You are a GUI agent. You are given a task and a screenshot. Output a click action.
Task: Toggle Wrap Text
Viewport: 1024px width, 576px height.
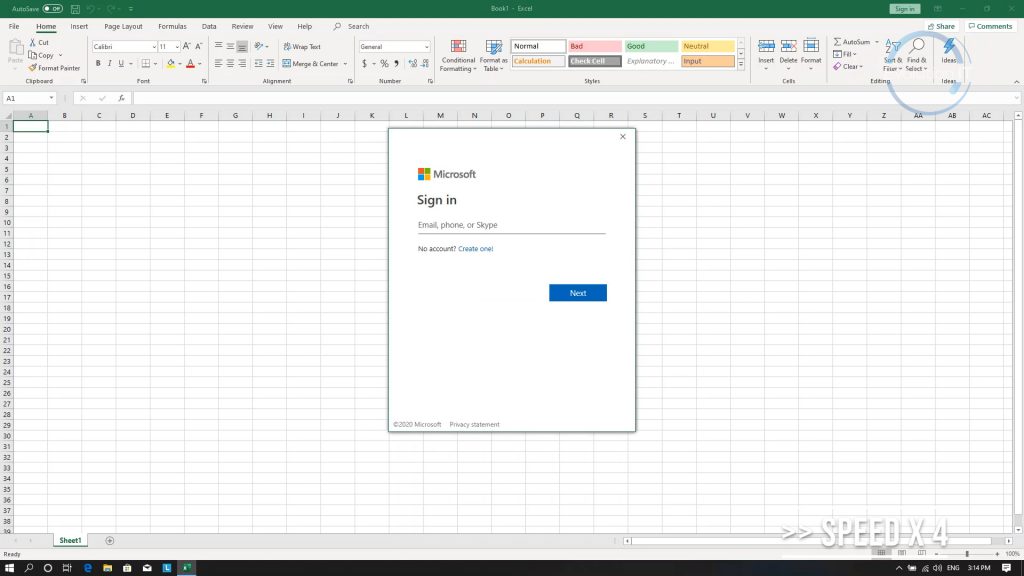[302, 46]
